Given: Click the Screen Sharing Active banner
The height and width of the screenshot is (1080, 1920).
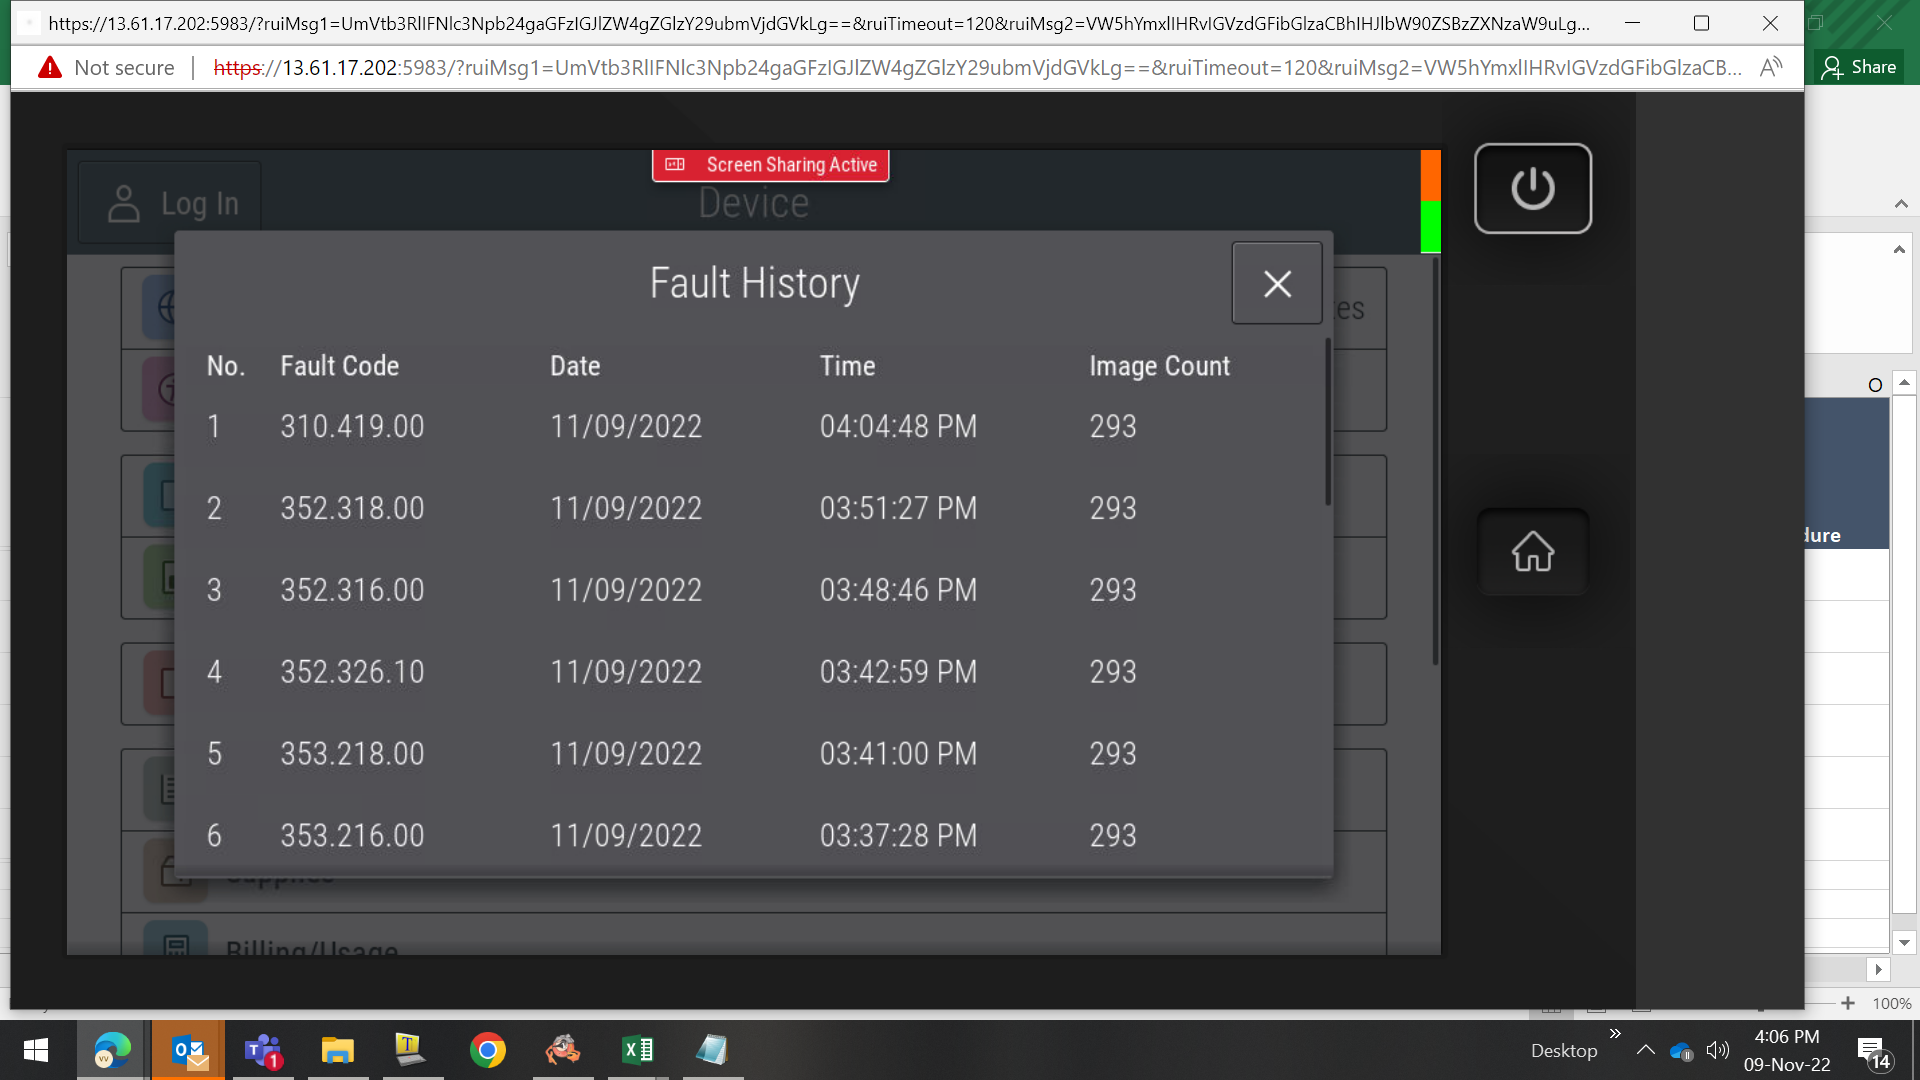Looking at the screenshot, I should click(771, 165).
